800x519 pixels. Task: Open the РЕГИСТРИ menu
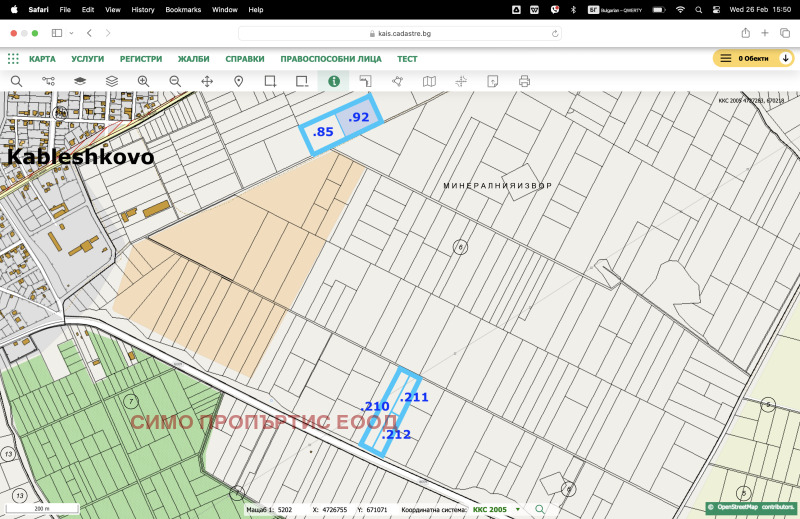[x=141, y=59]
